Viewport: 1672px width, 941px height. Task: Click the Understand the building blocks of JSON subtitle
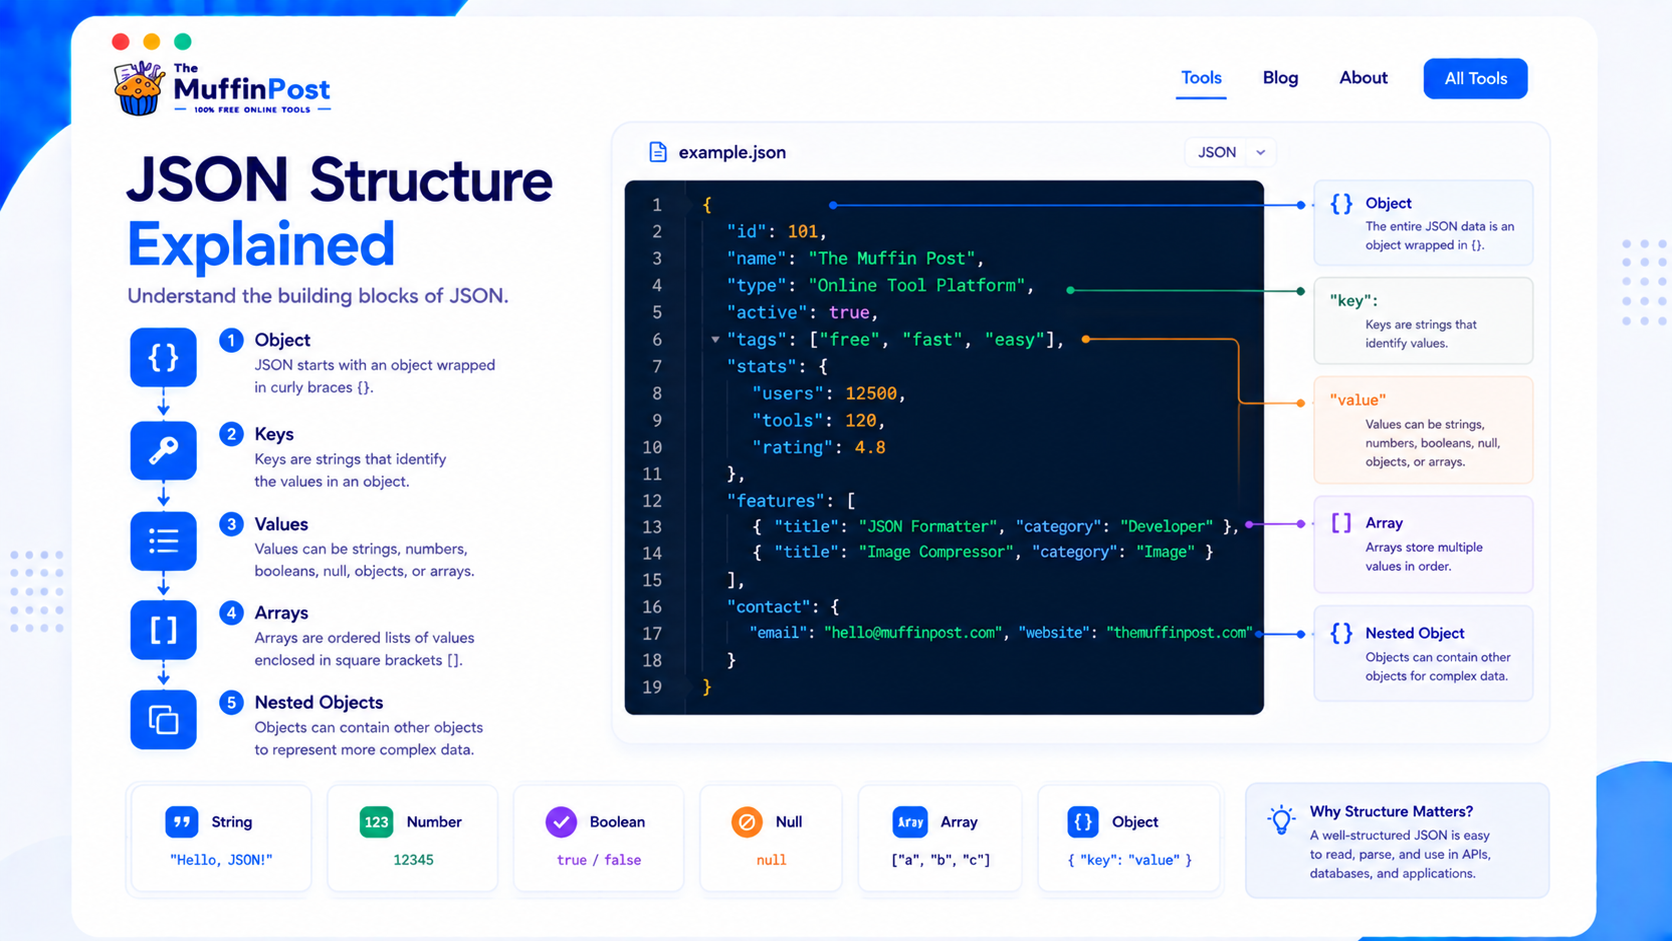click(318, 296)
